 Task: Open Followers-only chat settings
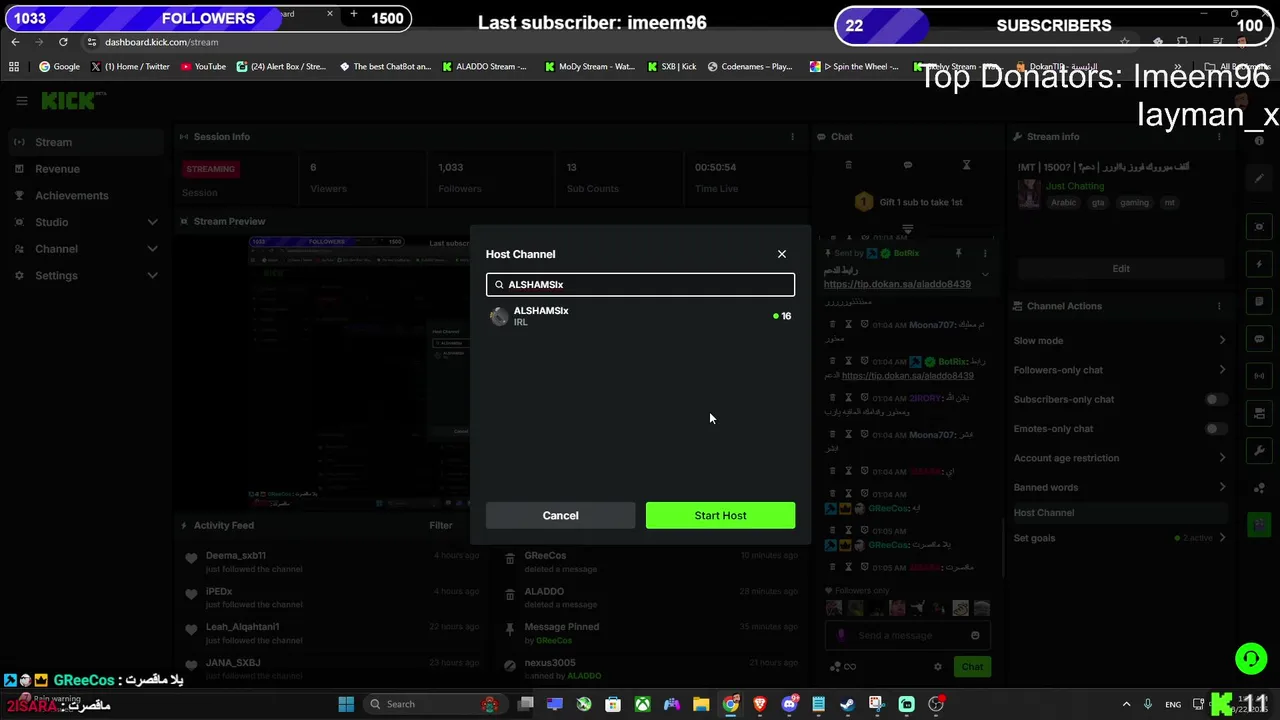(1119, 370)
